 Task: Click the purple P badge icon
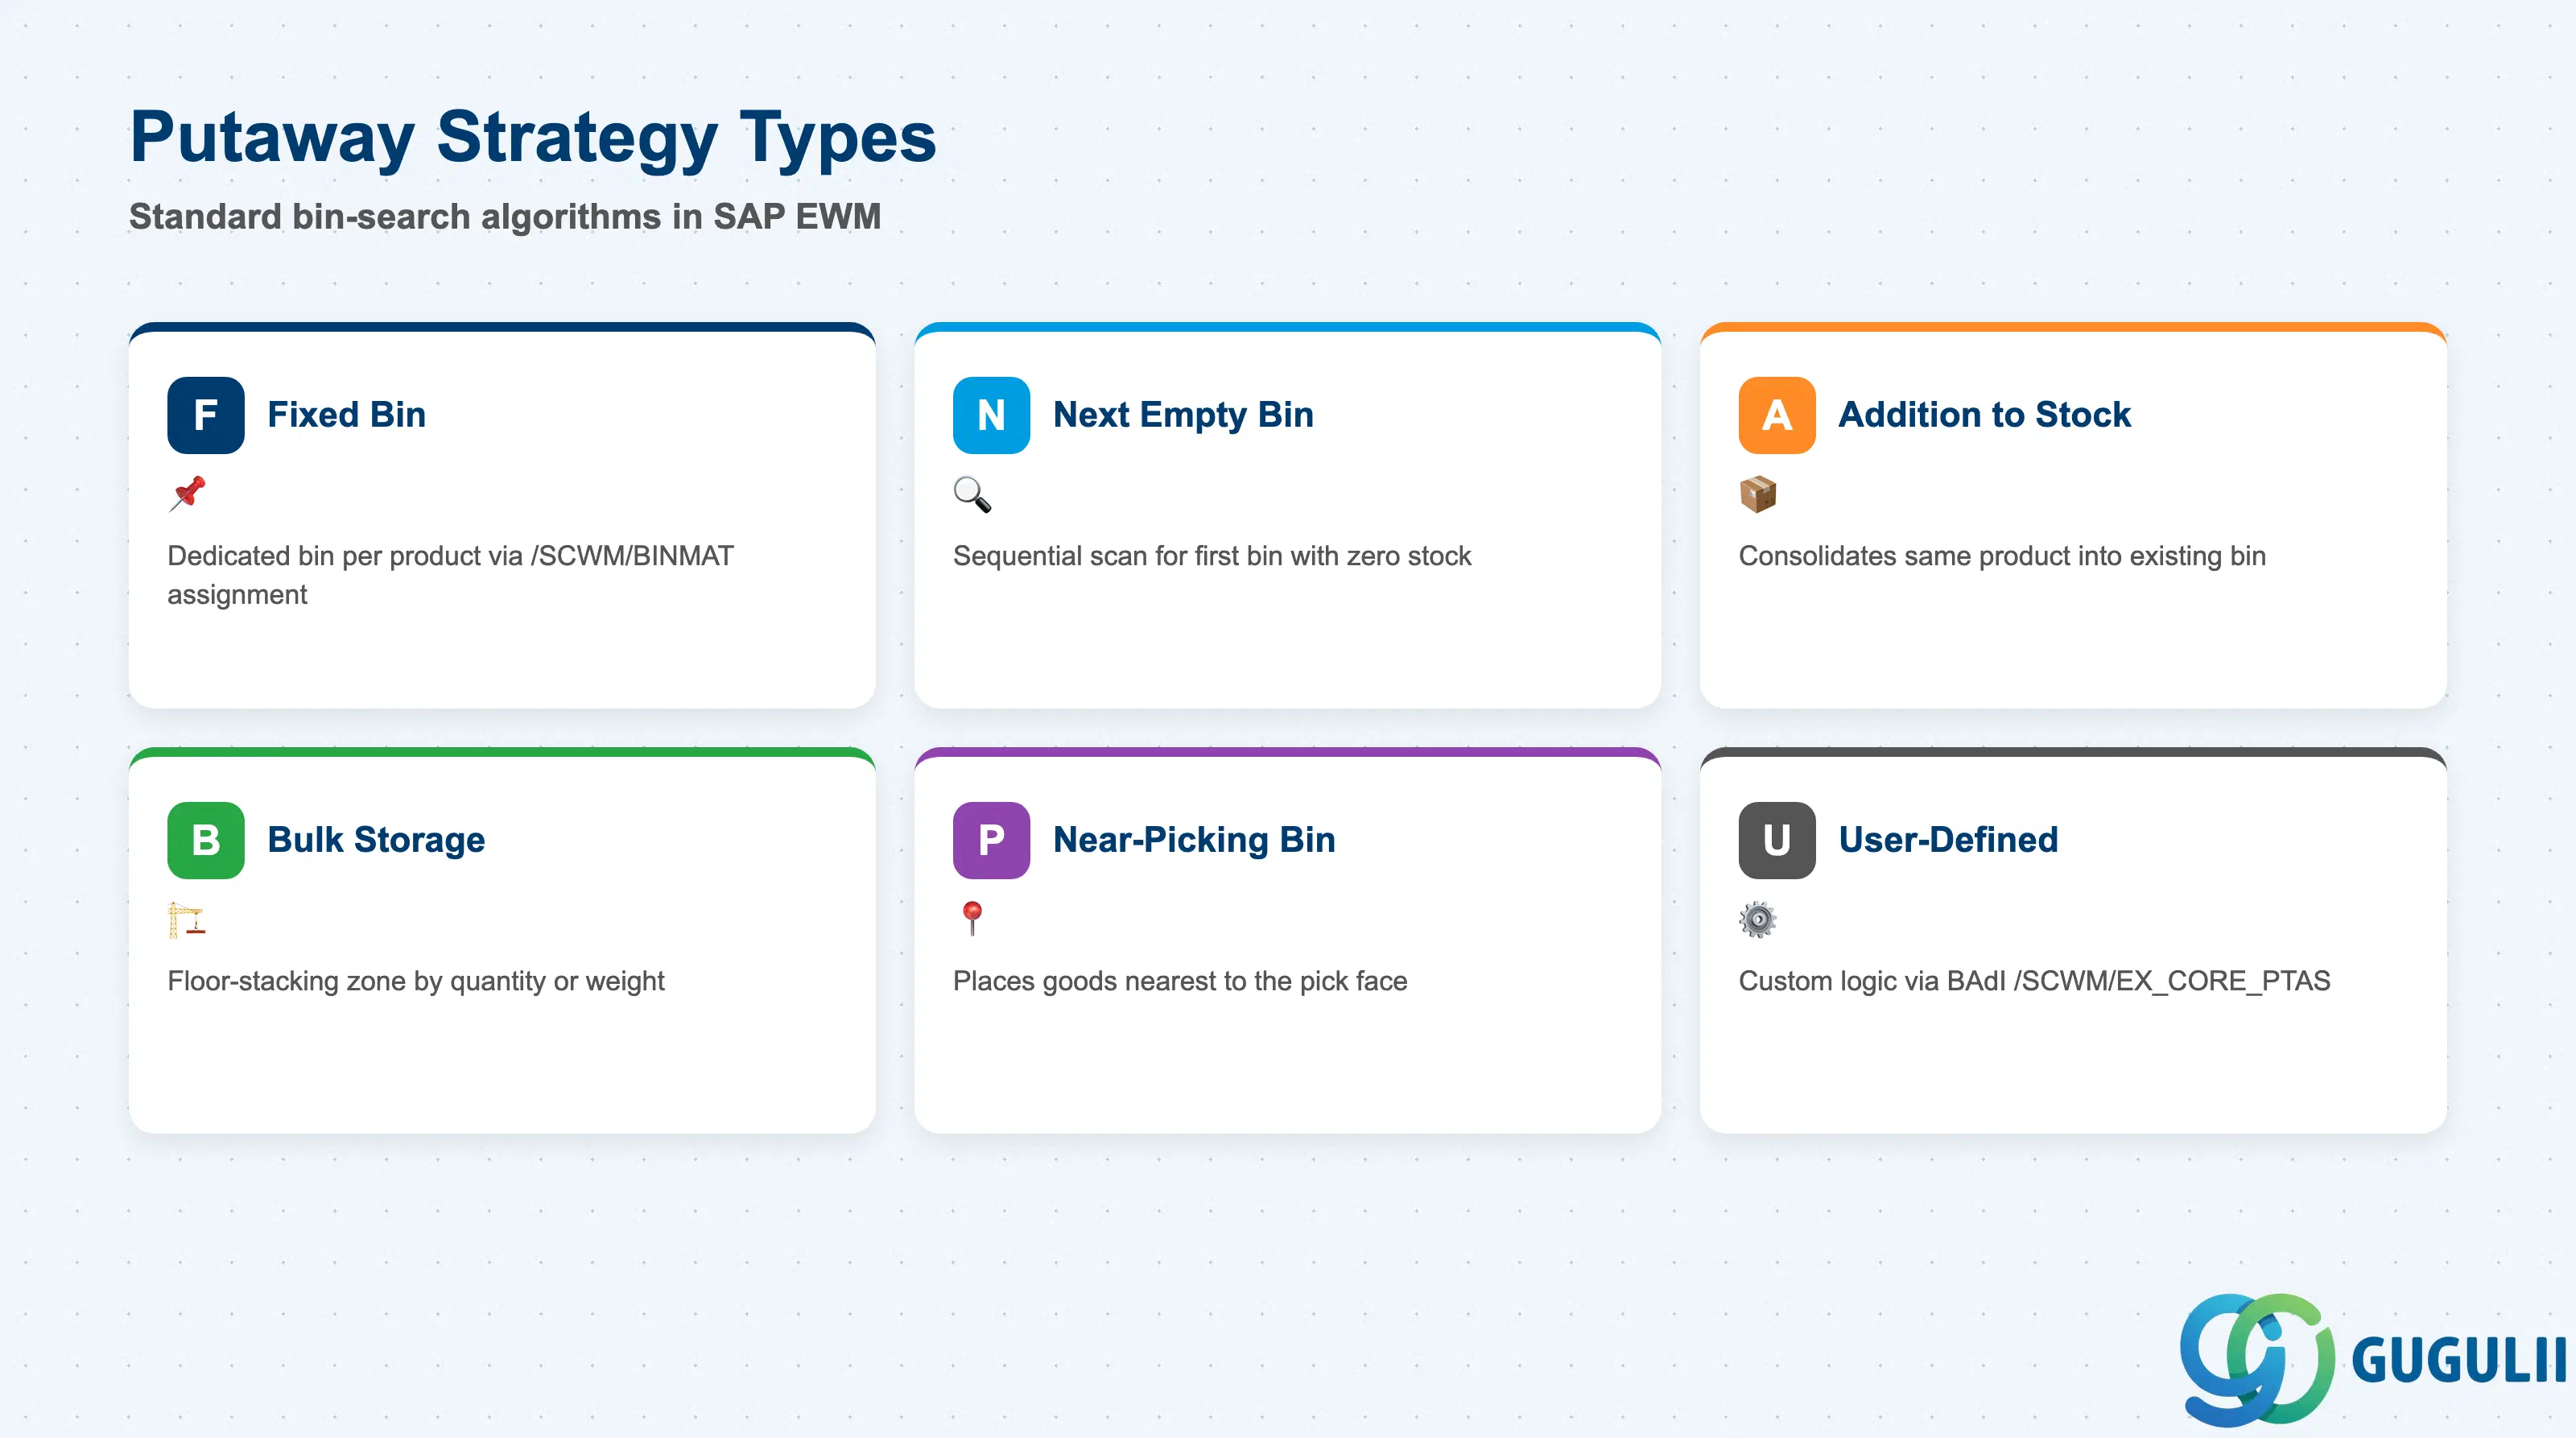pos(991,840)
